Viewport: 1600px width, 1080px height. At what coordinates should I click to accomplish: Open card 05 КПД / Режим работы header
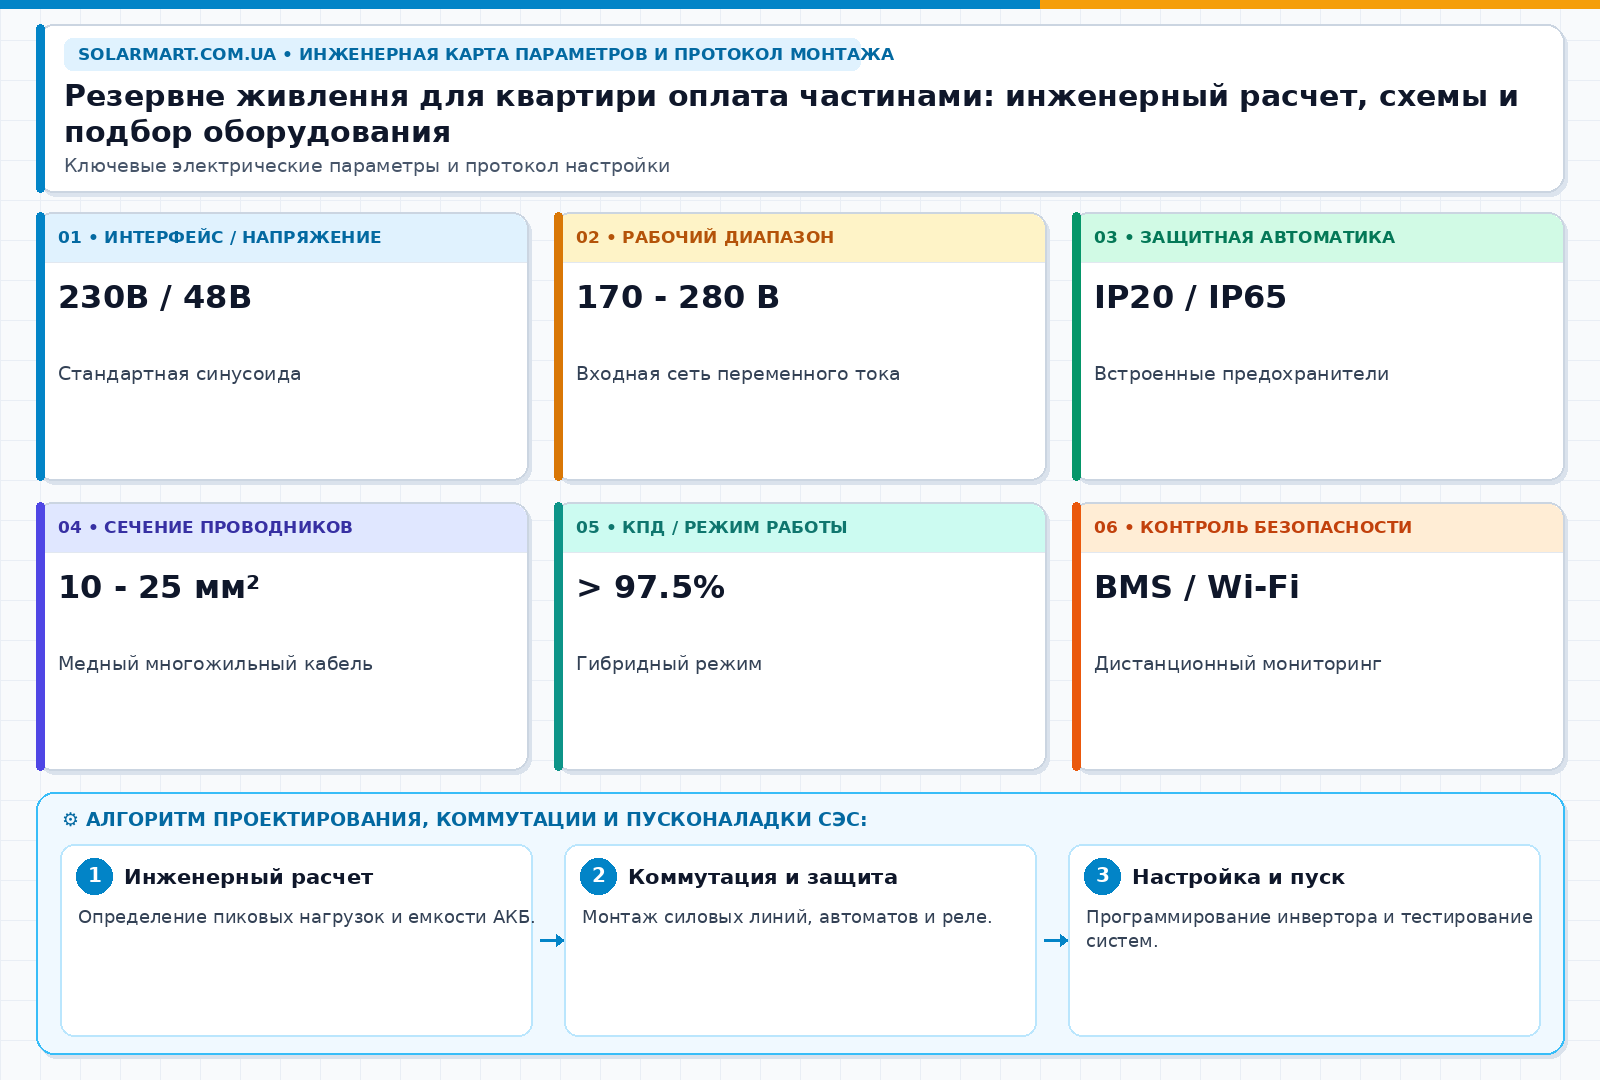(x=804, y=528)
